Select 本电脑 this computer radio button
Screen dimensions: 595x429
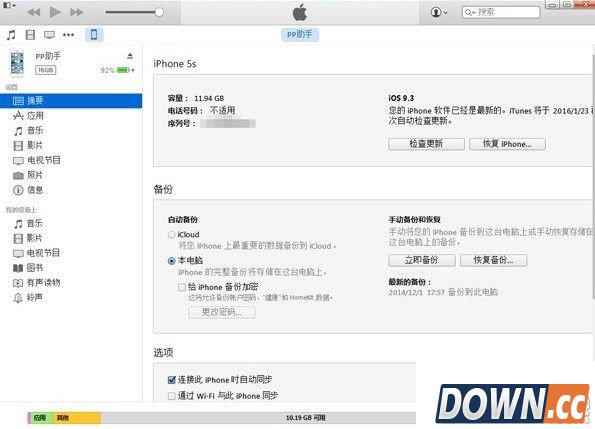172,261
